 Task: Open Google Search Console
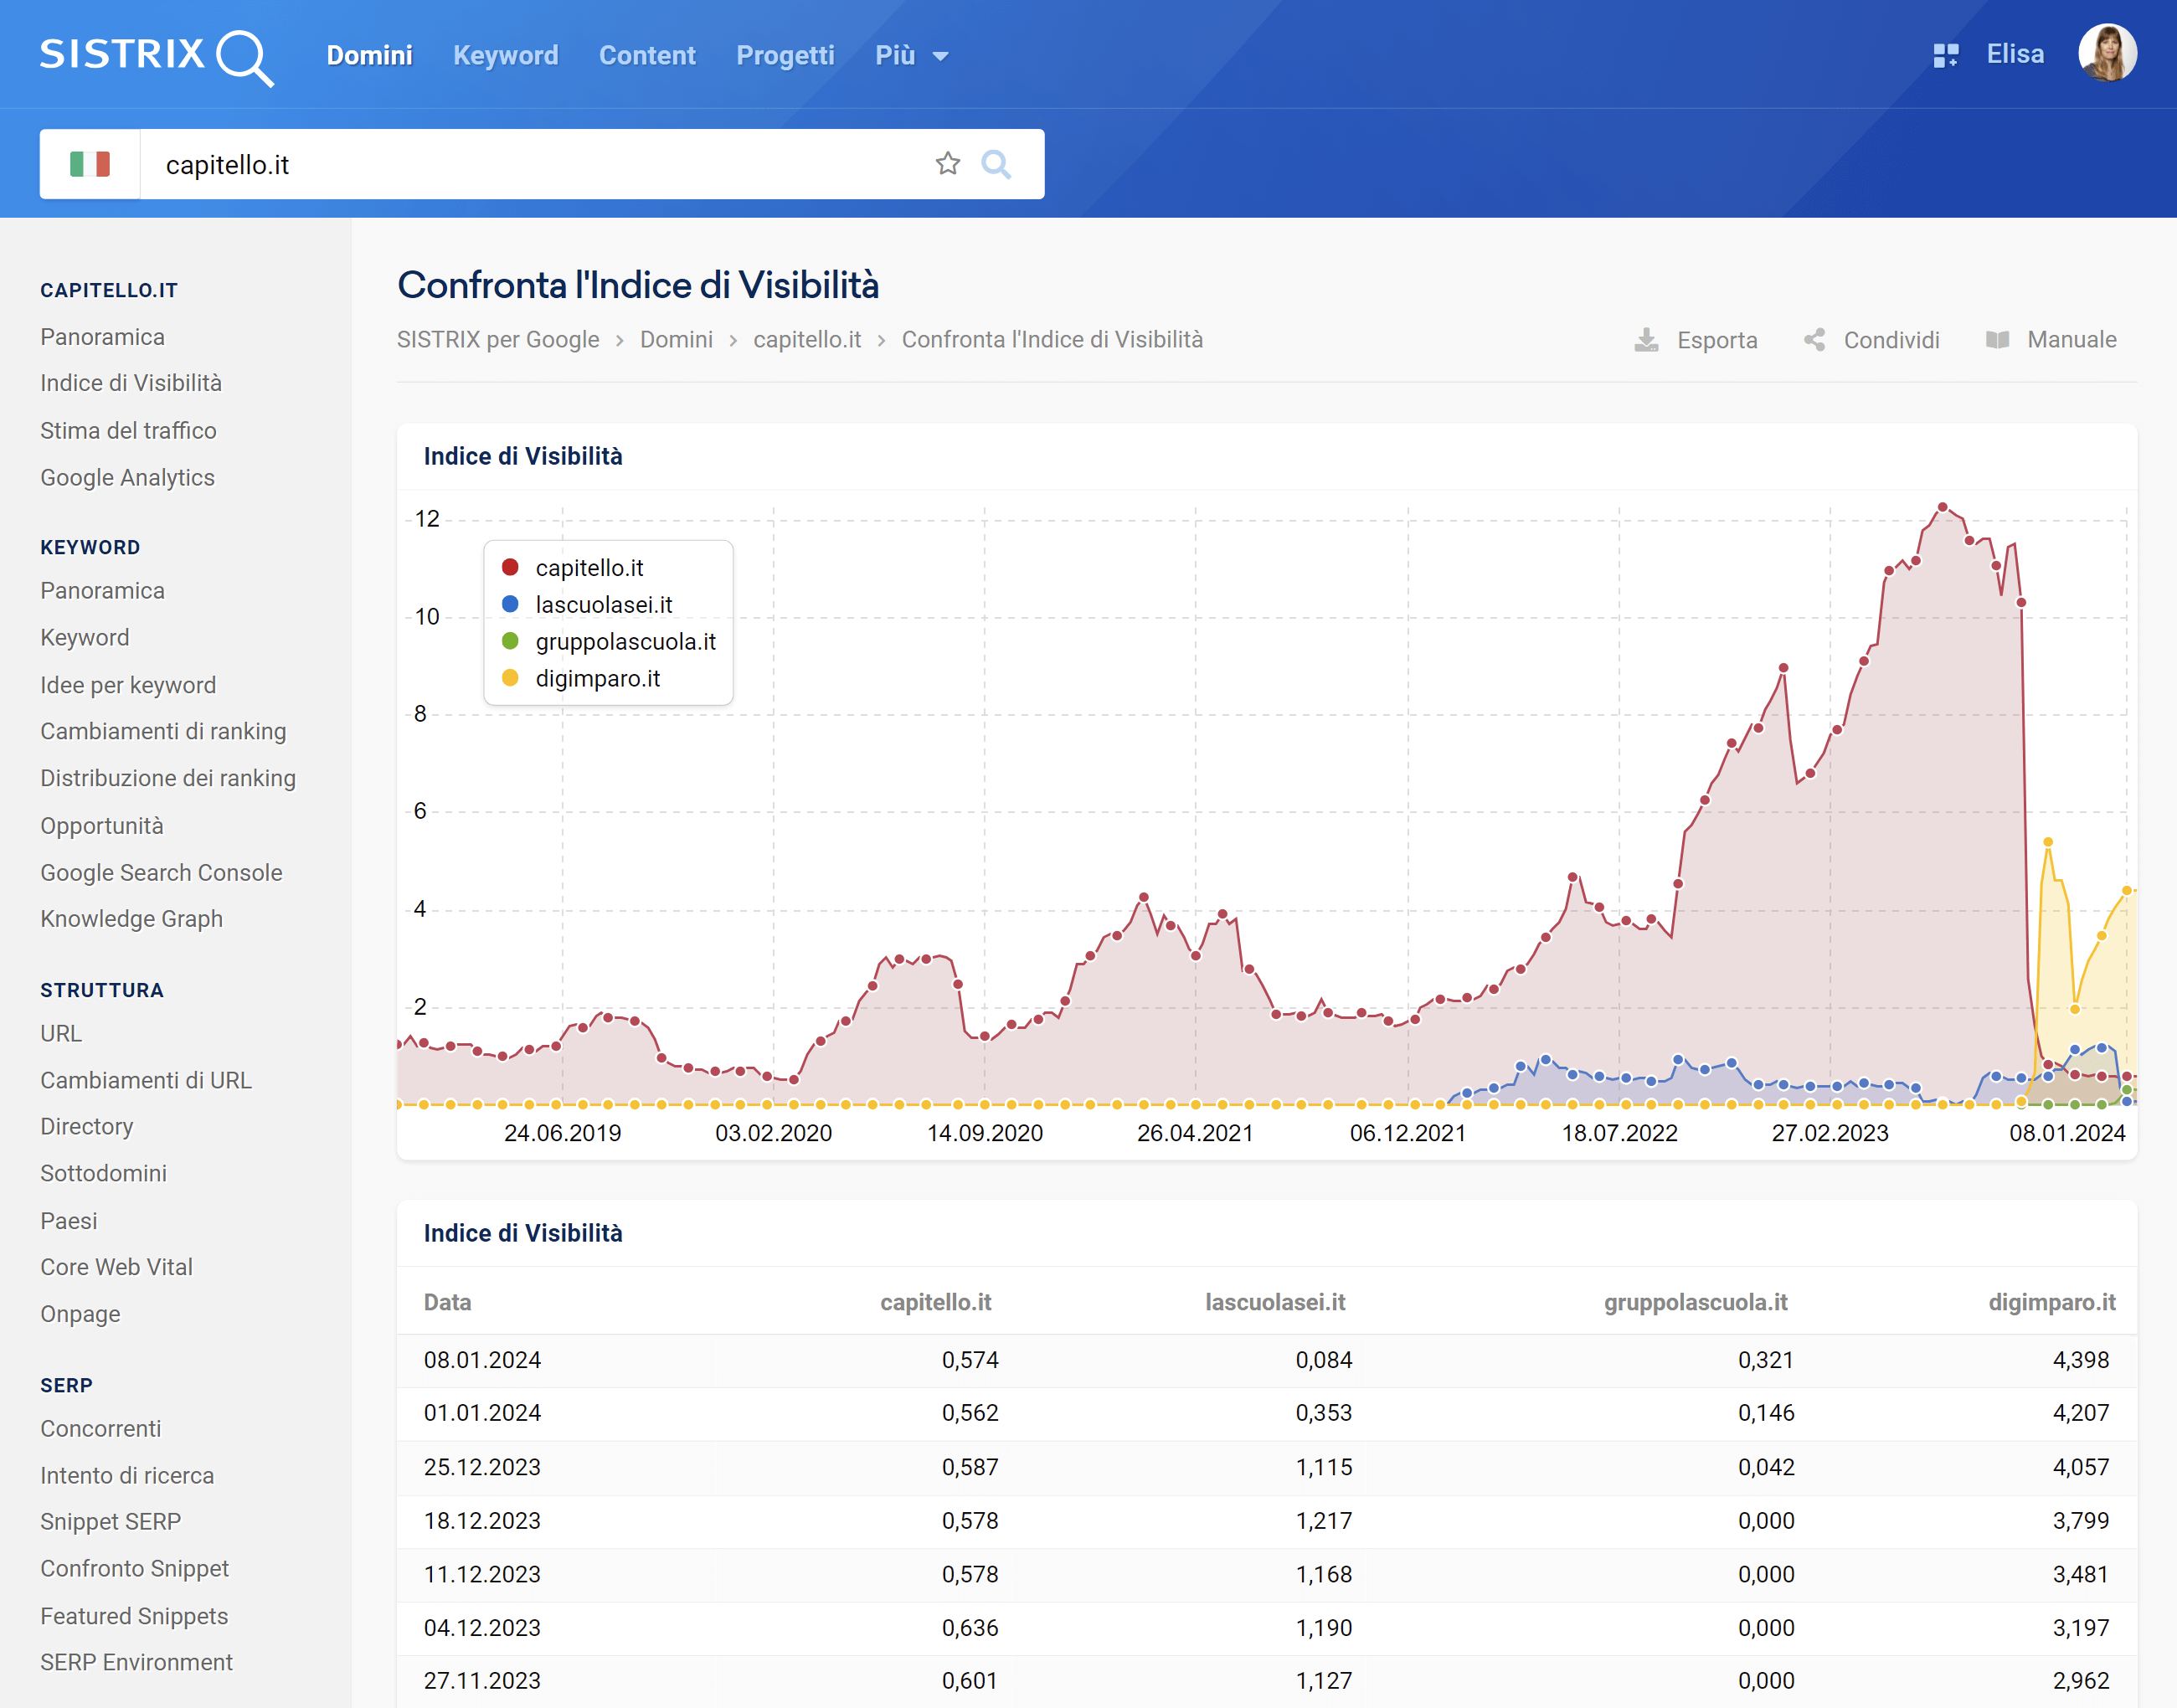pos(161,873)
